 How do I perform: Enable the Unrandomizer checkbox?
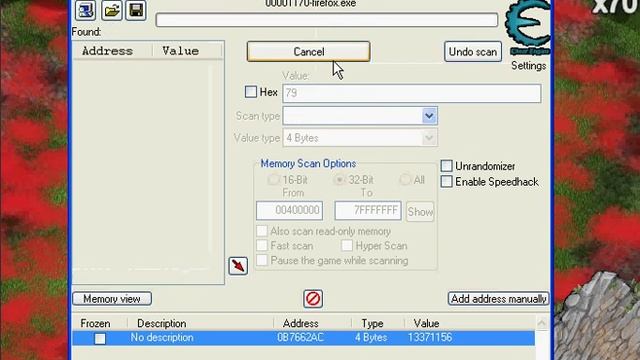447,166
